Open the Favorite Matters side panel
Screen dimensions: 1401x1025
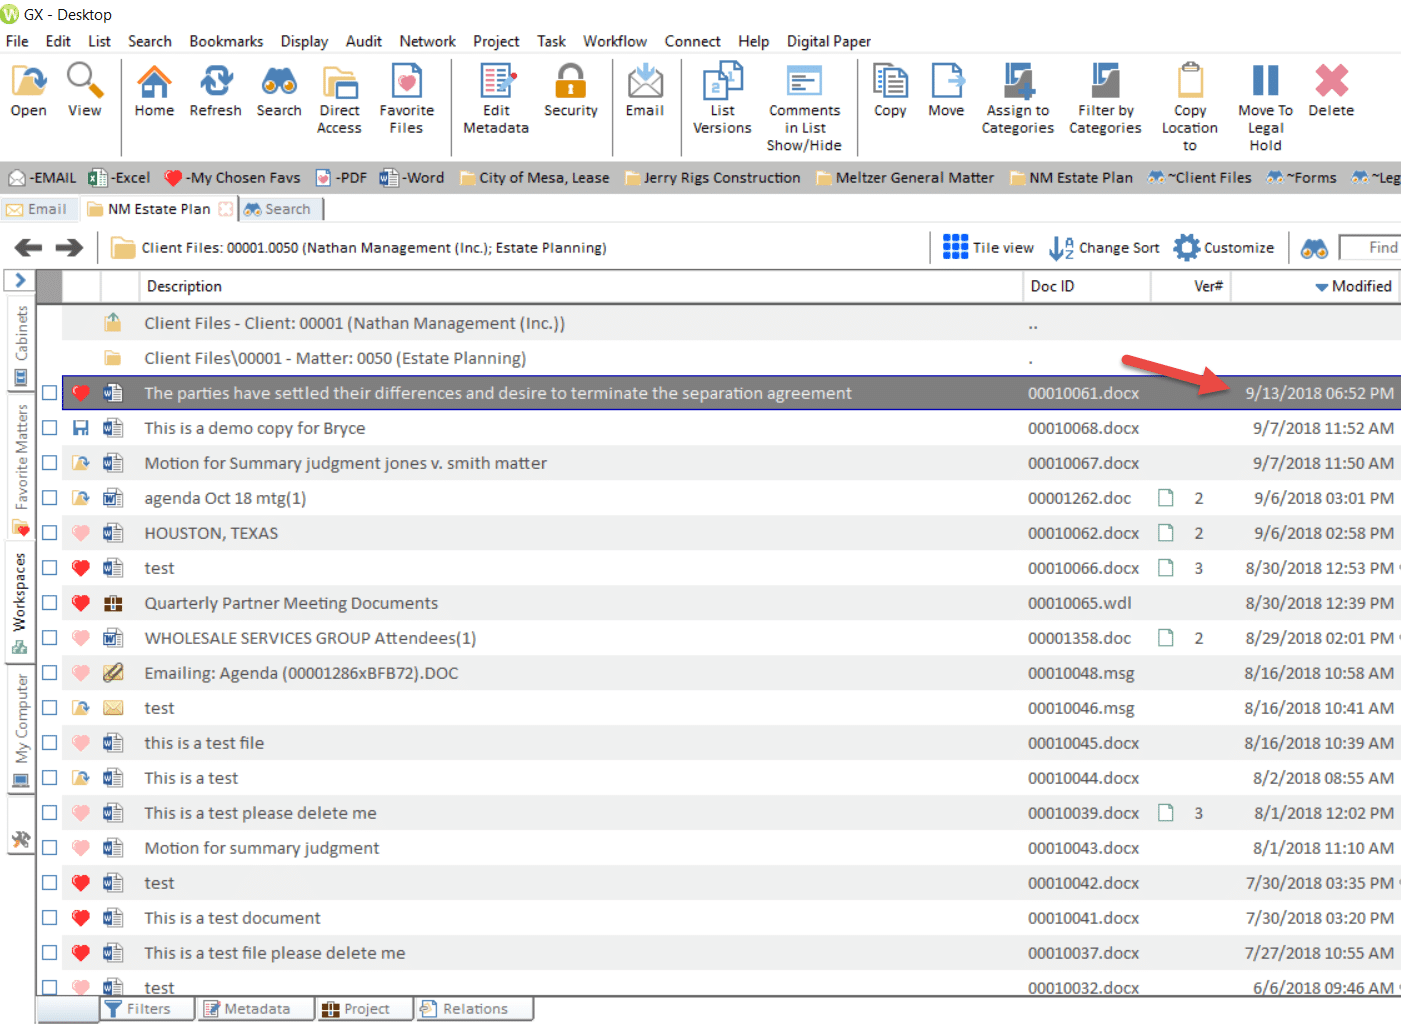point(21,469)
